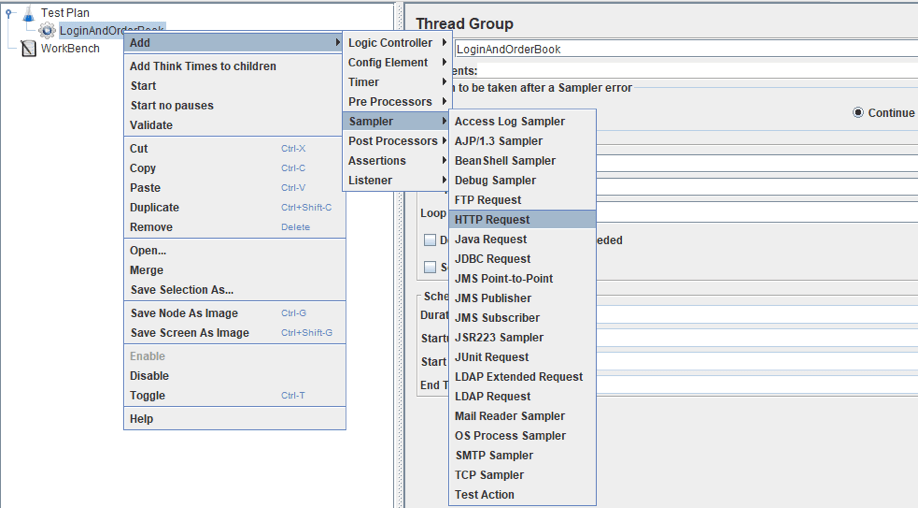Screen dimensions: 918x508
Task: Tick the checkbox starting with S
Action: (430, 267)
